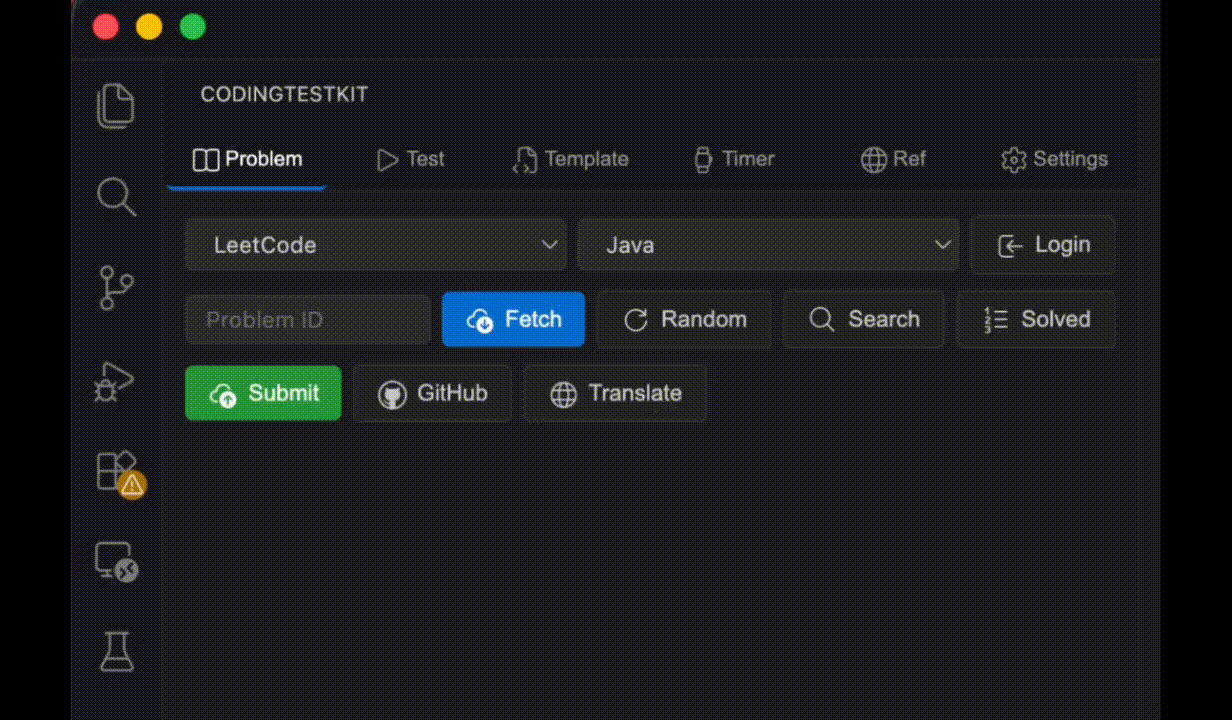1232x720 pixels.
Task: Click the GitHub button
Action: pos(432,393)
